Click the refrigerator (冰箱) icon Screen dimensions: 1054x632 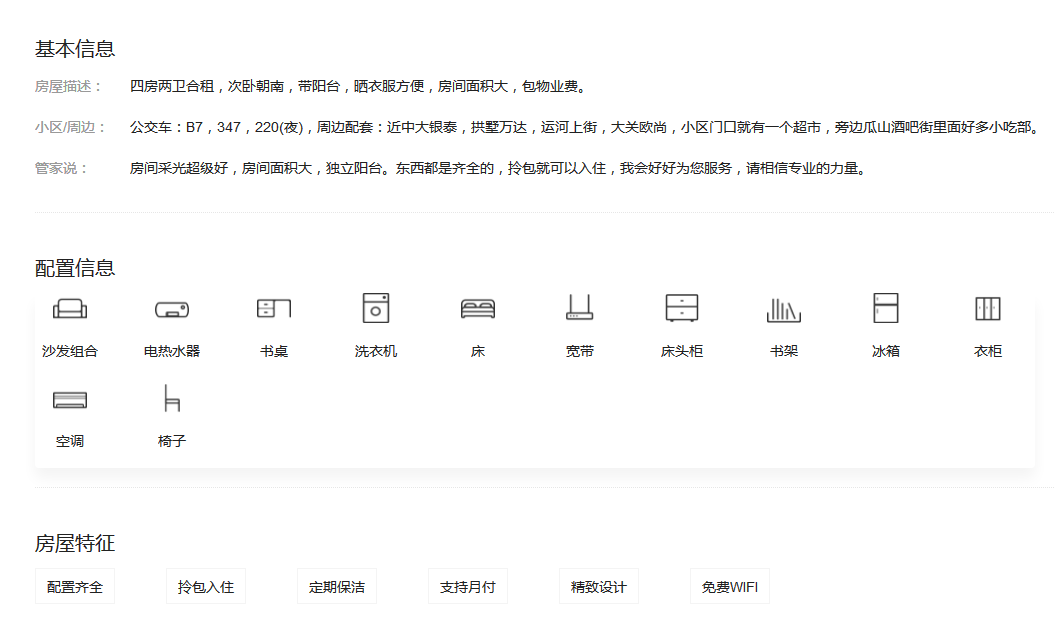point(886,308)
